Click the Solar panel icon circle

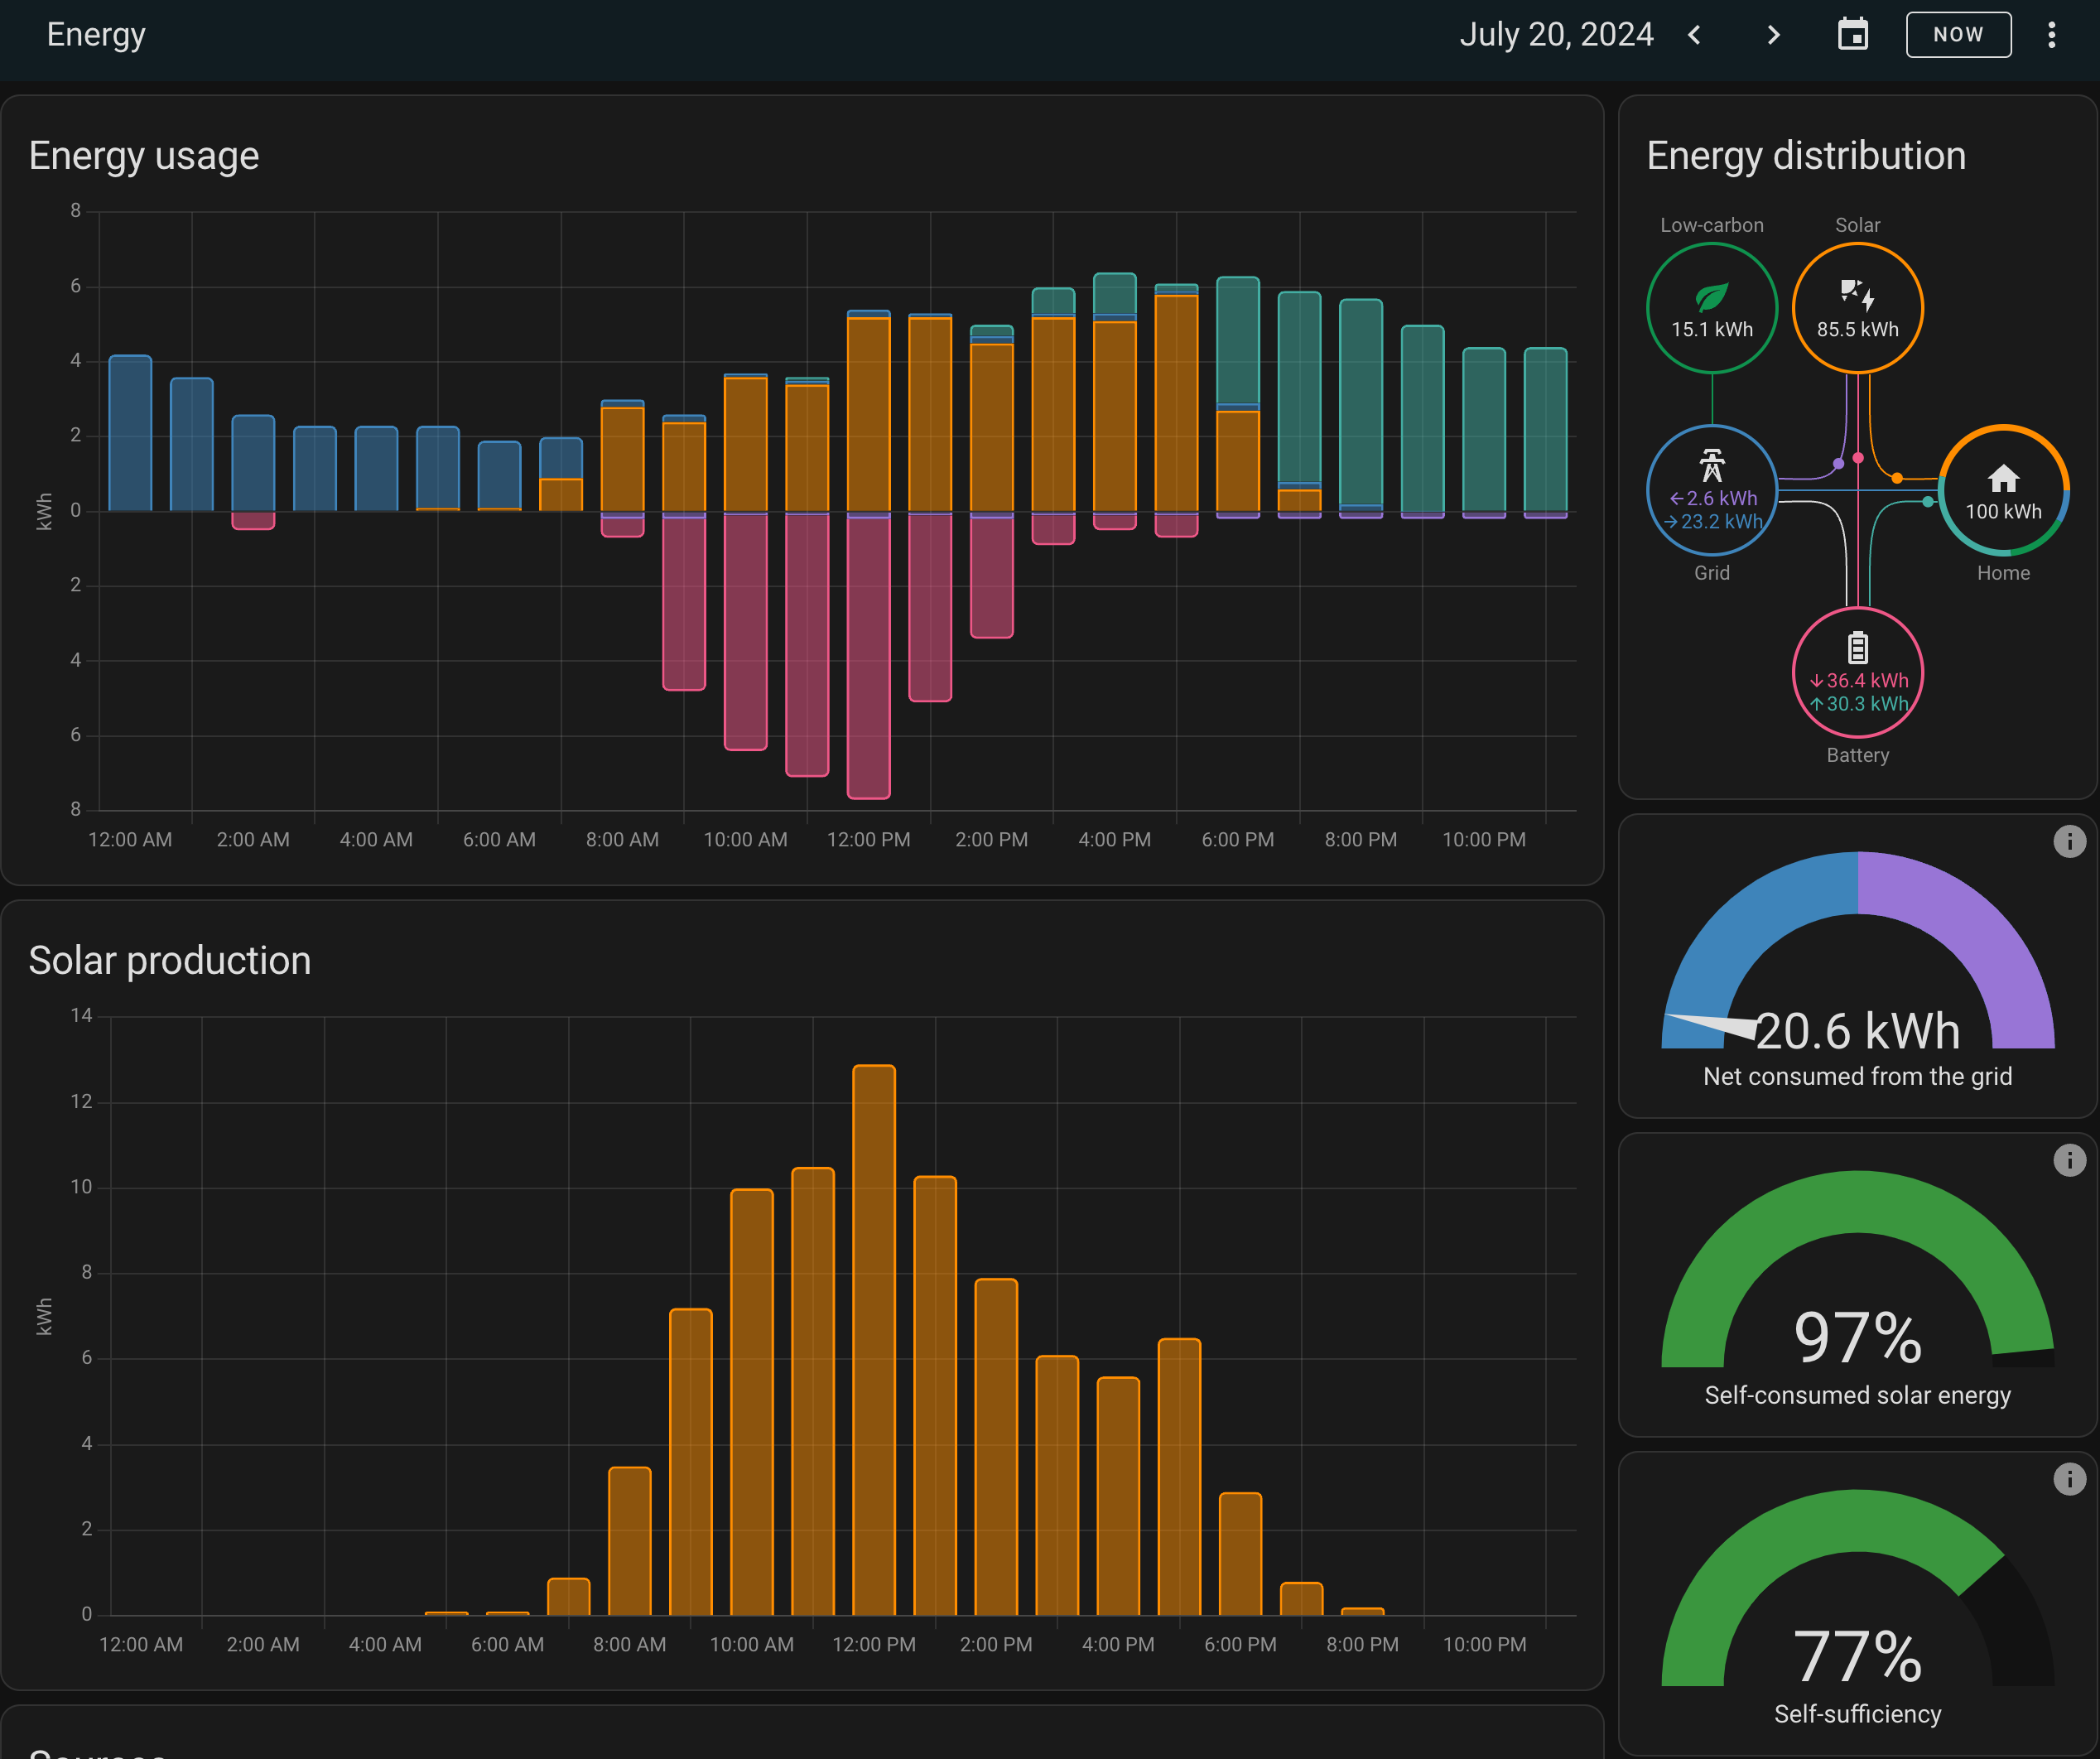point(1857,308)
